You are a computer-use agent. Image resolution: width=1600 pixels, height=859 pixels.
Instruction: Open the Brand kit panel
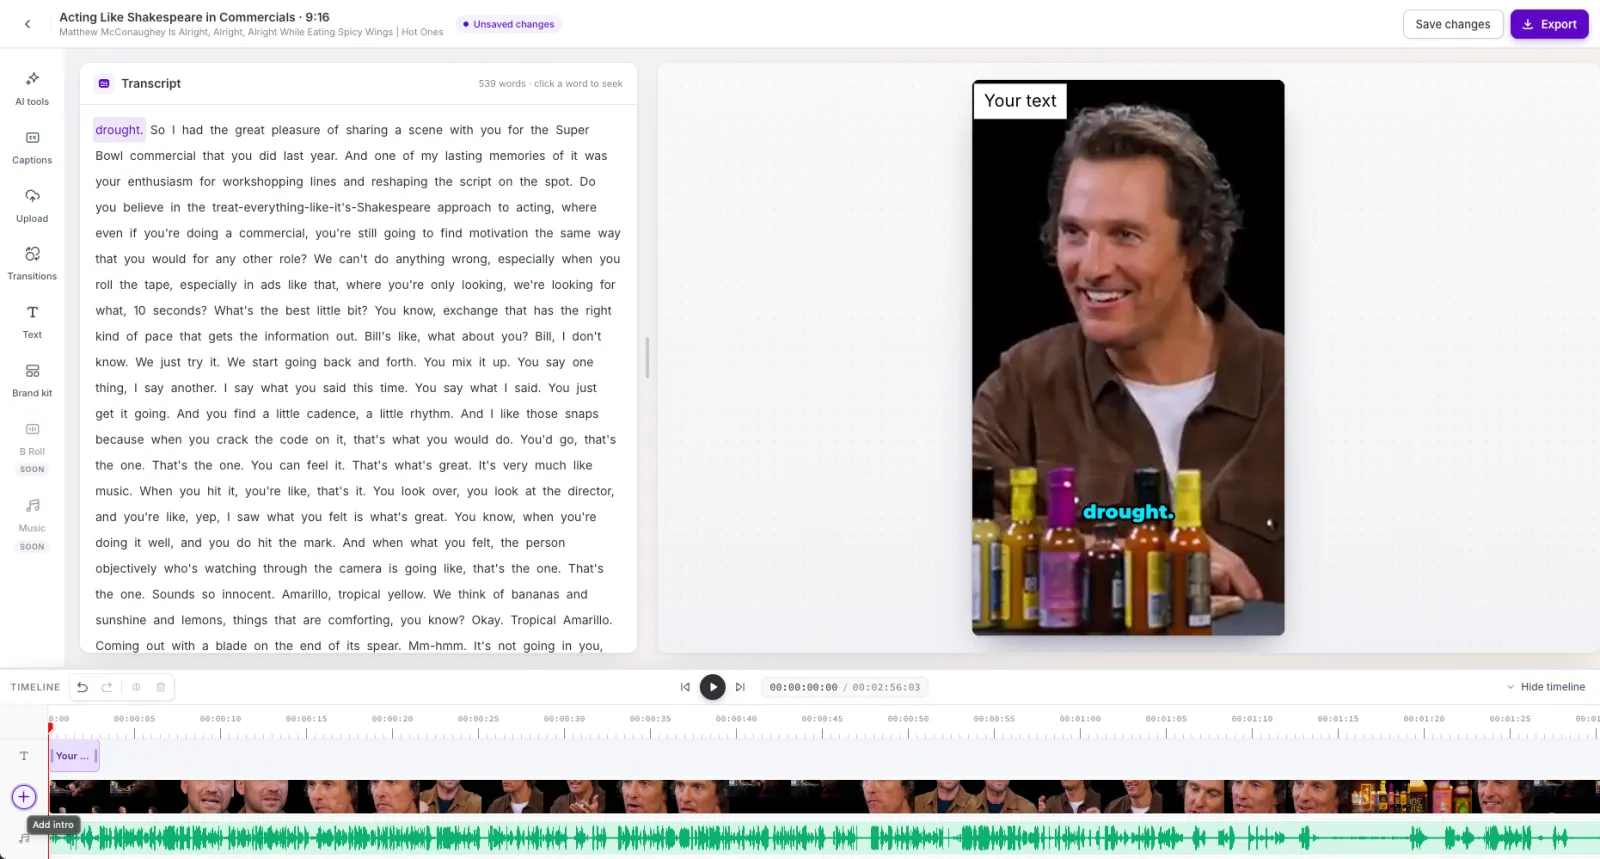pos(32,380)
